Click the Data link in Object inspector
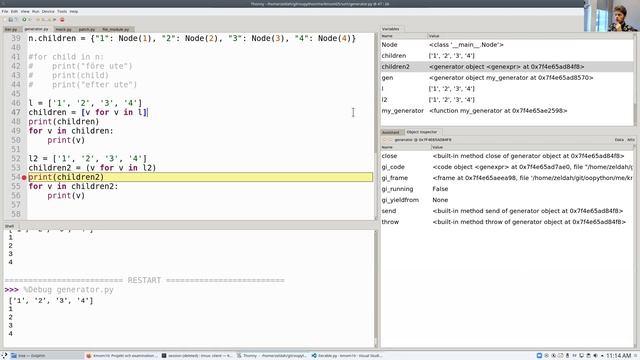Screen dimensions: 640x360 point(619,140)
